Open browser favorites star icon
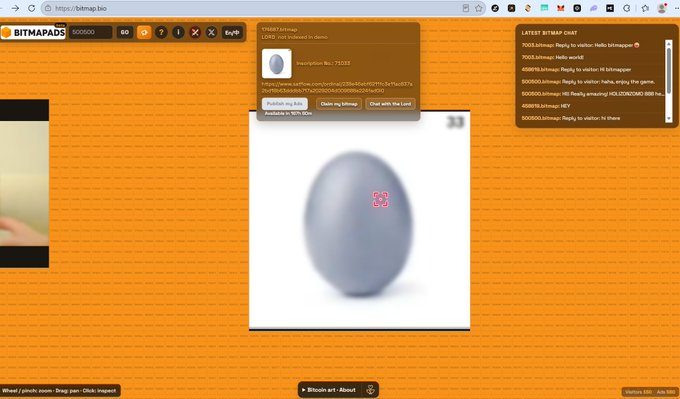This screenshot has width=680, height=399. [645, 8]
